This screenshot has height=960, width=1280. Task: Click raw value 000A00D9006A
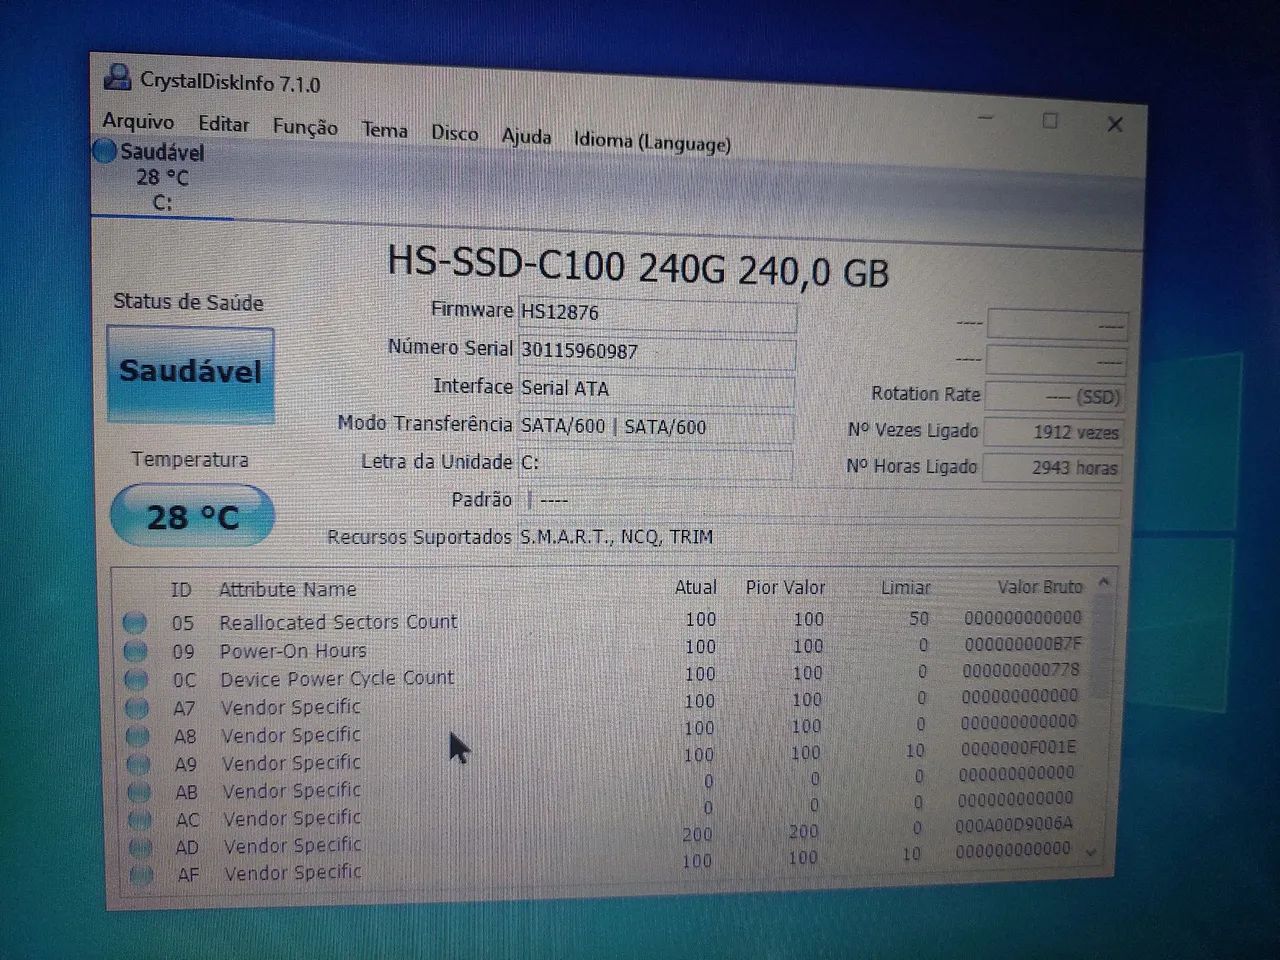click(x=1013, y=824)
